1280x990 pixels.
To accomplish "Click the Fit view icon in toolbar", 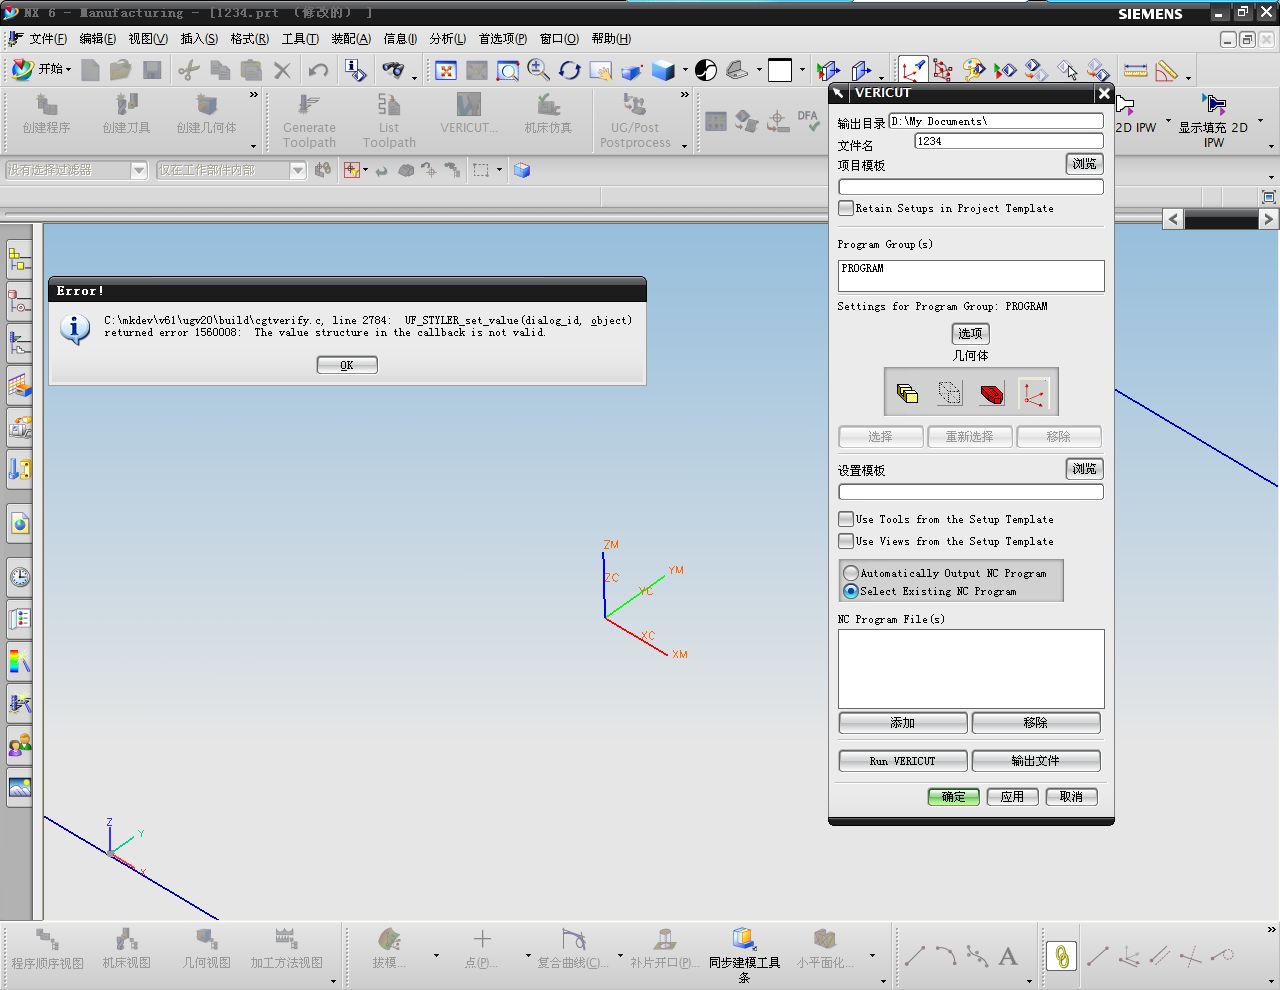I will pos(446,70).
